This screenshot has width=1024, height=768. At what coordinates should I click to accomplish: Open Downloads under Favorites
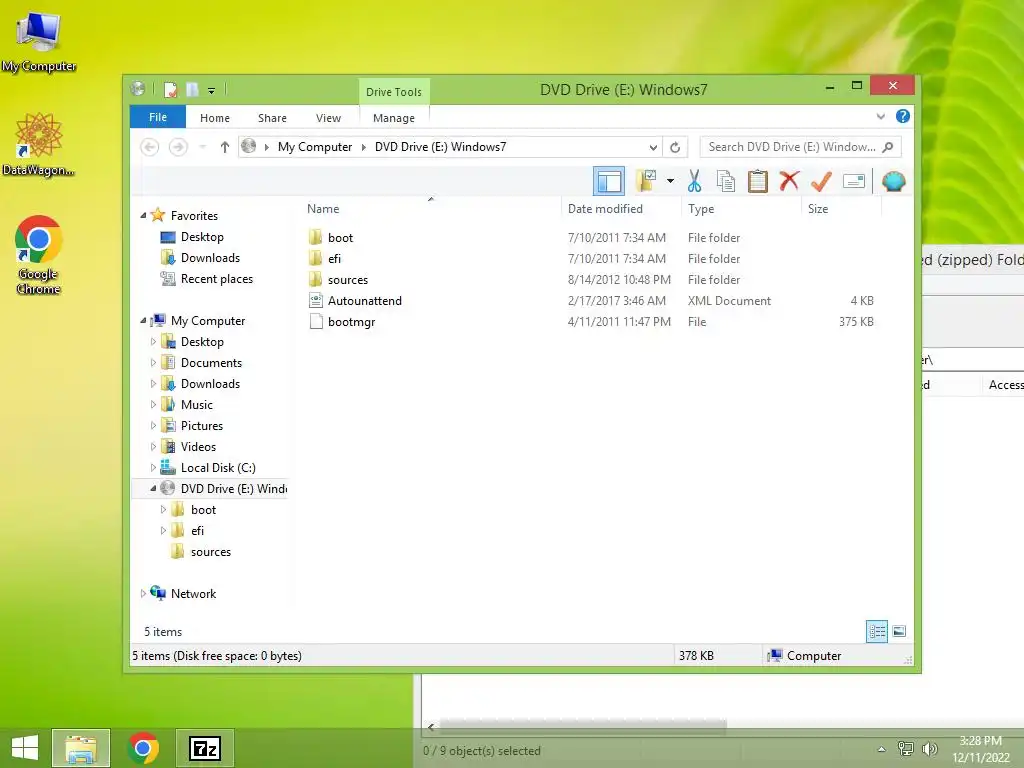click(210, 258)
